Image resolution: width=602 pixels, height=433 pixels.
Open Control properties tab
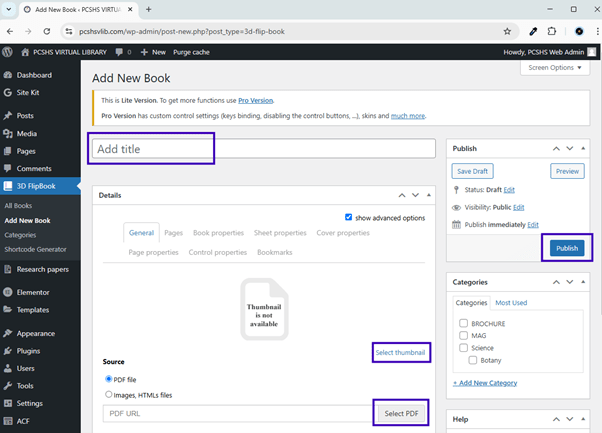pyautogui.click(x=218, y=252)
